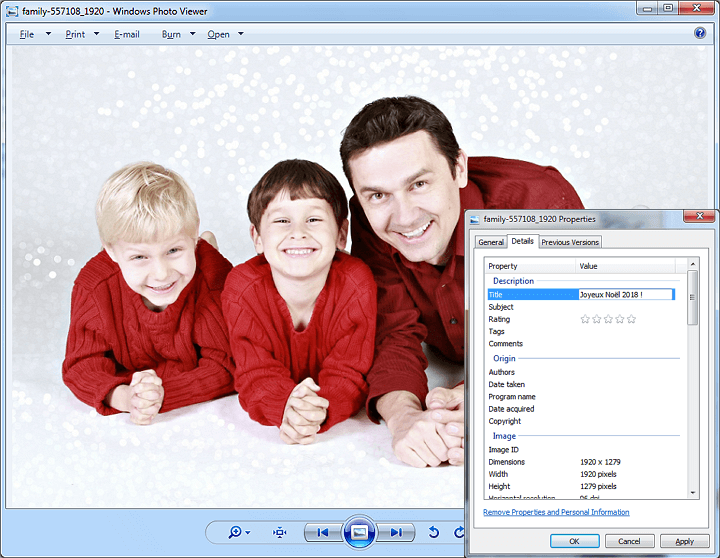Click the E-mail menu item

pos(127,34)
